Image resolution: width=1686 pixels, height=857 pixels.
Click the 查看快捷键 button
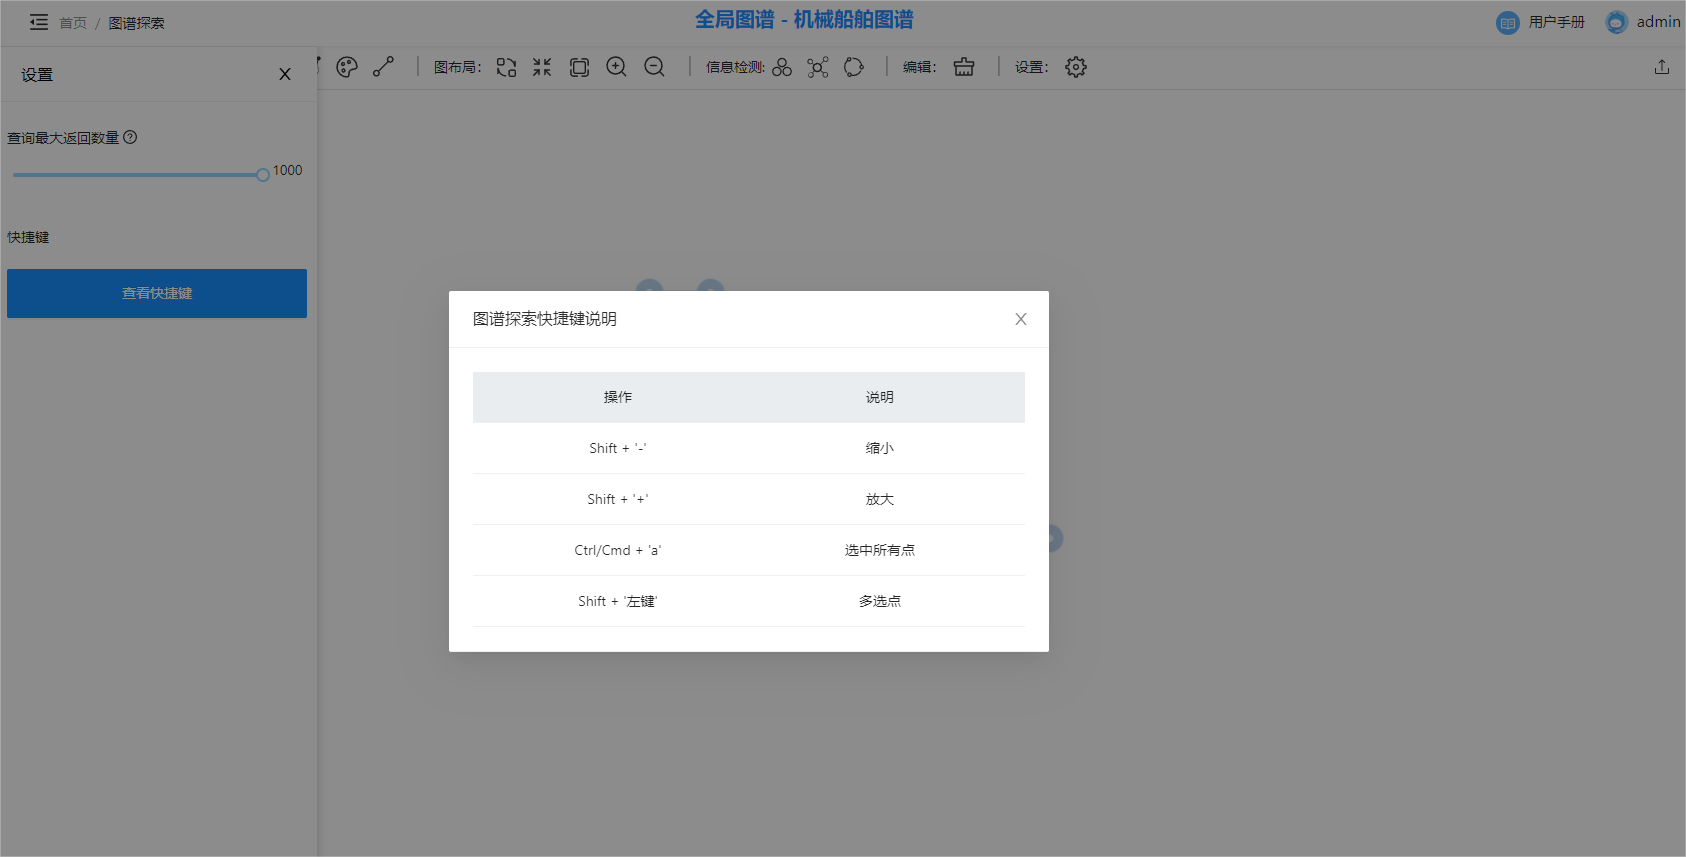157,293
